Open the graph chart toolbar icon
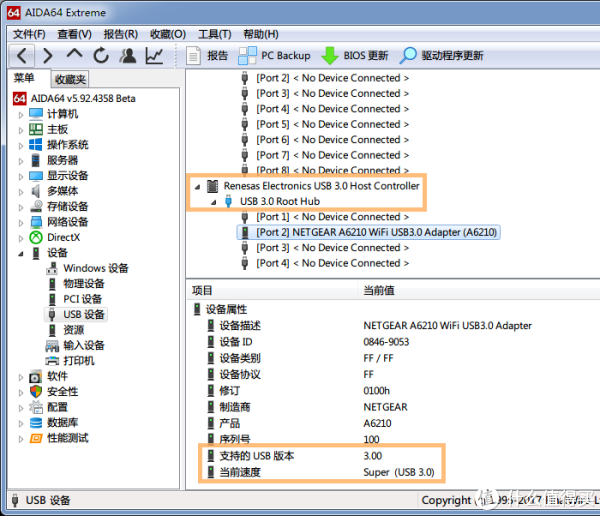 [x=154, y=56]
